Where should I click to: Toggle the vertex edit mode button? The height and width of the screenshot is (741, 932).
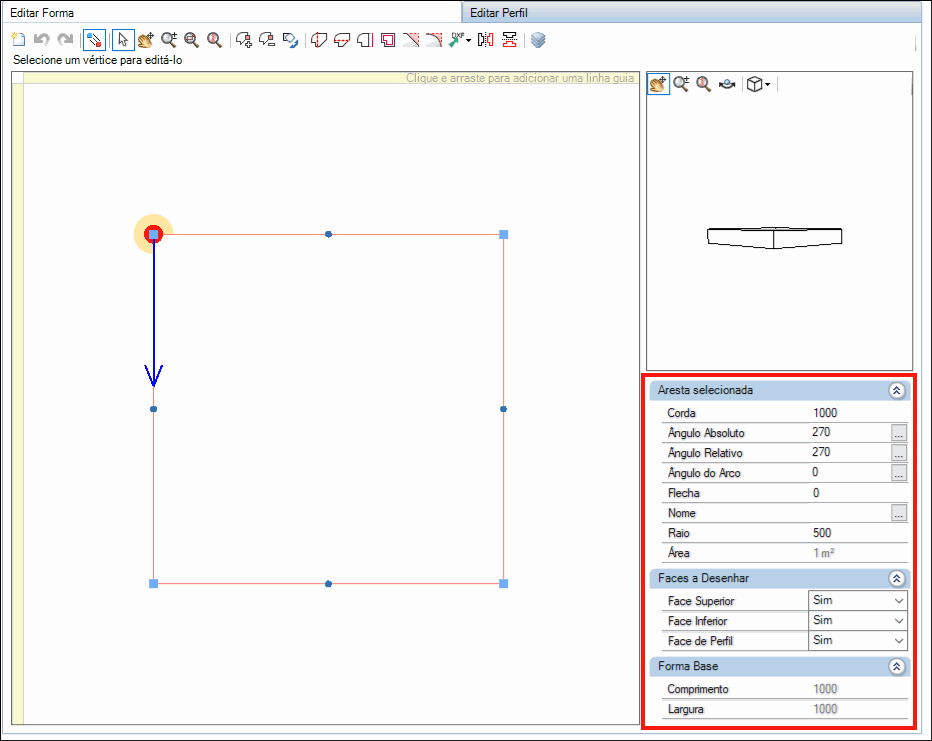(94, 40)
